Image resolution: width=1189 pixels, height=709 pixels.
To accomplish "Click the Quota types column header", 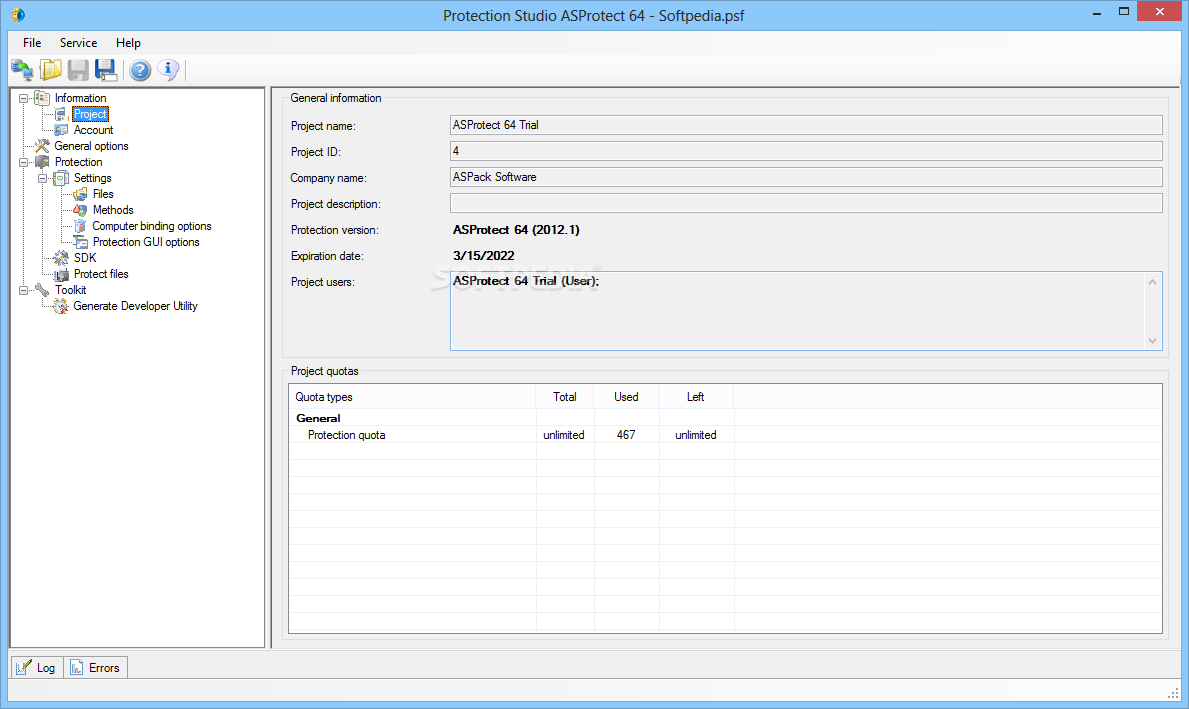I will click(x=412, y=397).
